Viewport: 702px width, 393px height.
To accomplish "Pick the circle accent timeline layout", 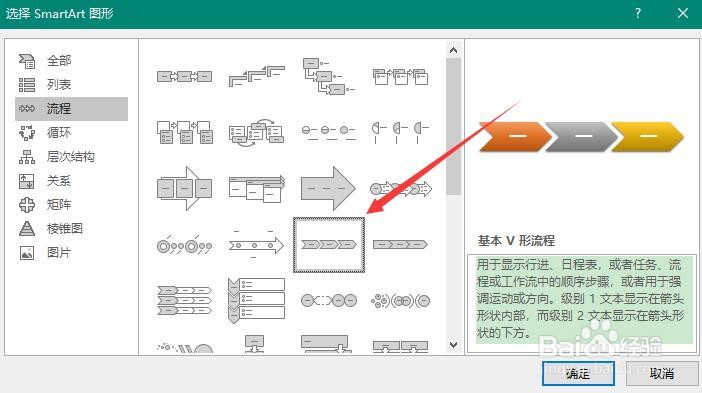I will (184, 245).
